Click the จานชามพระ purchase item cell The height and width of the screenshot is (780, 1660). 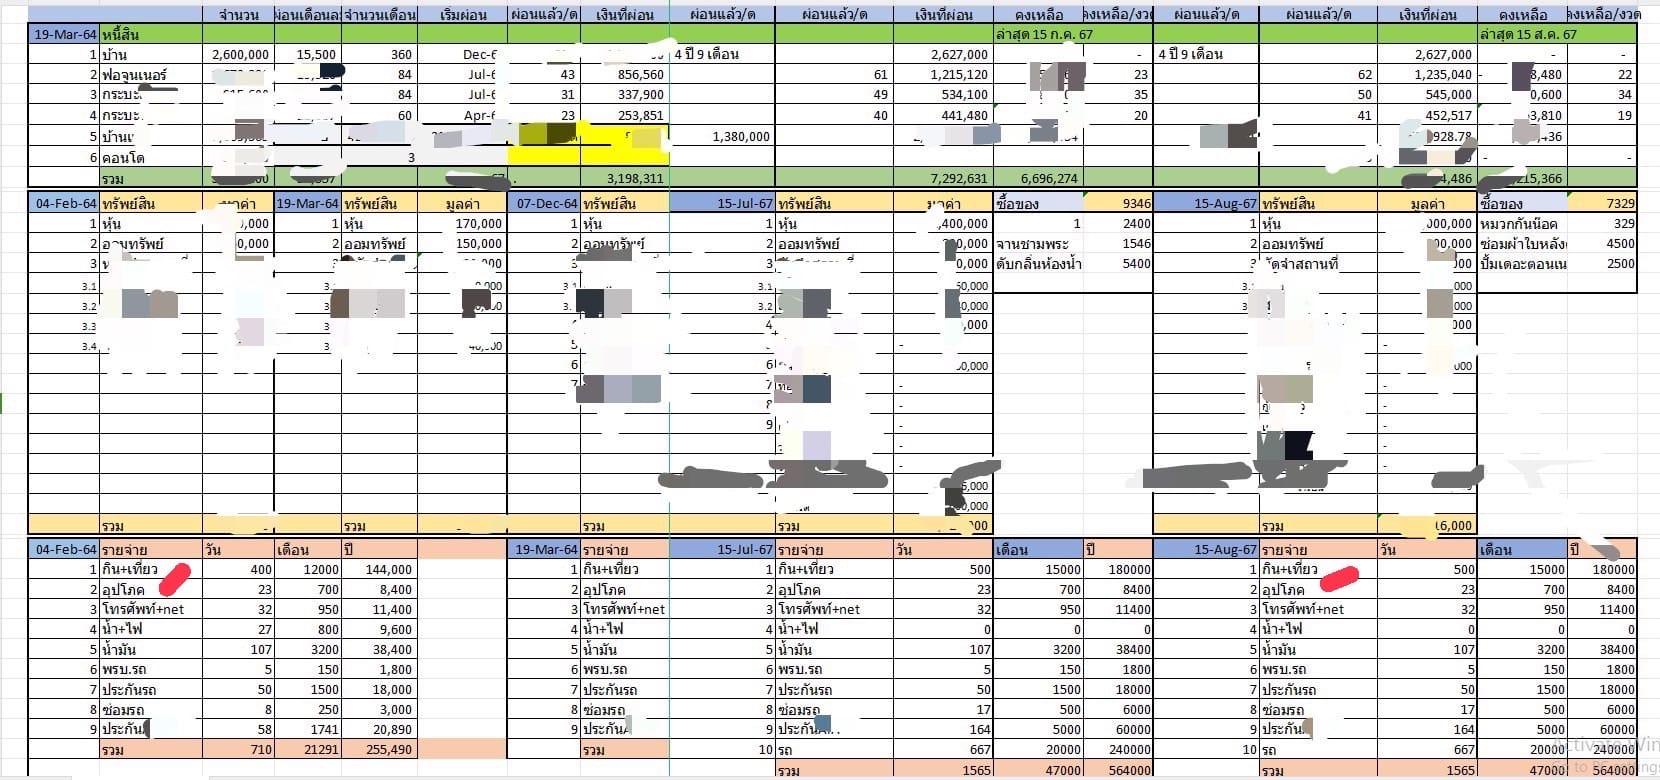(1038, 244)
